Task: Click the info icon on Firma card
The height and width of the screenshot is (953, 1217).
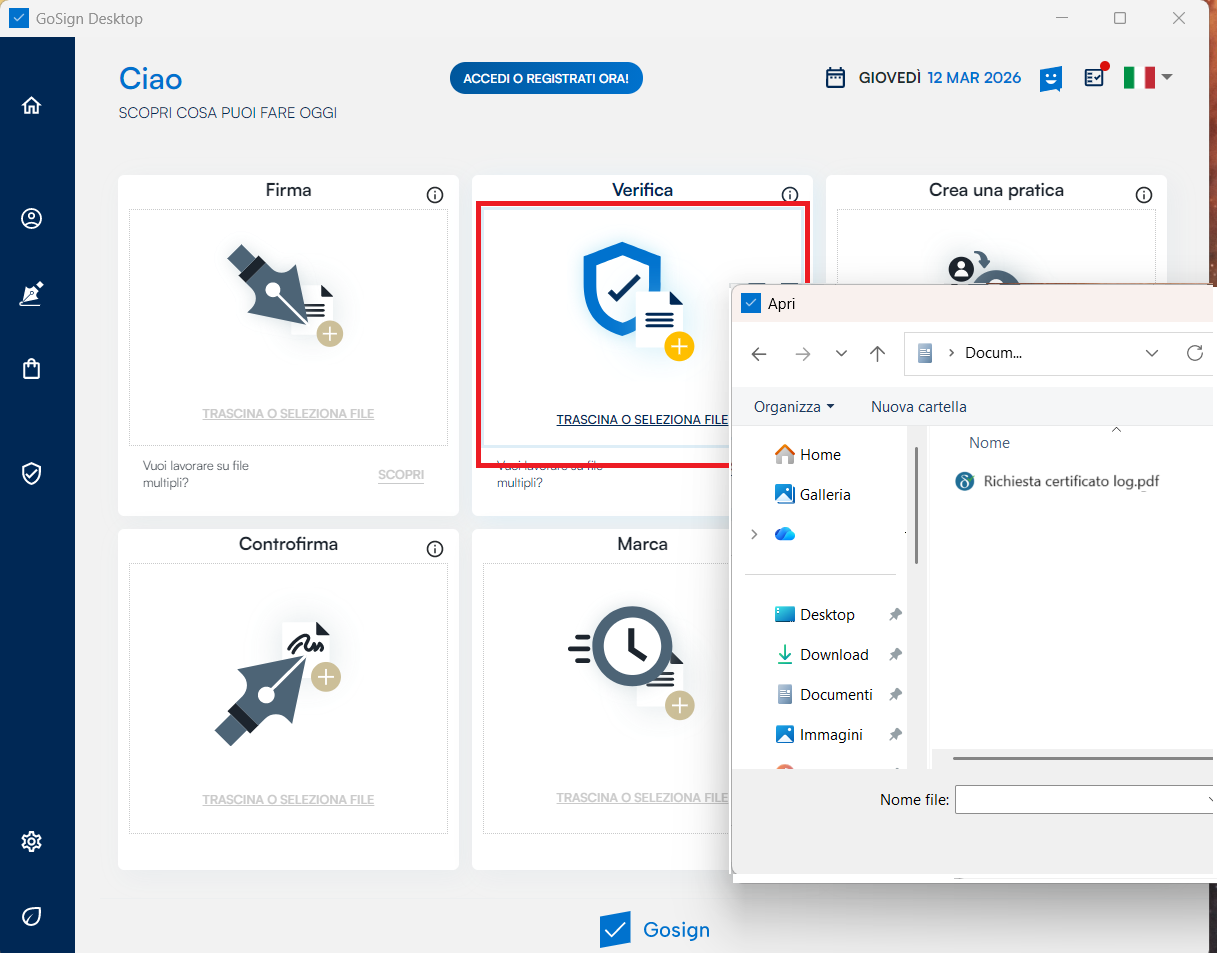Action: pos(435,195)
